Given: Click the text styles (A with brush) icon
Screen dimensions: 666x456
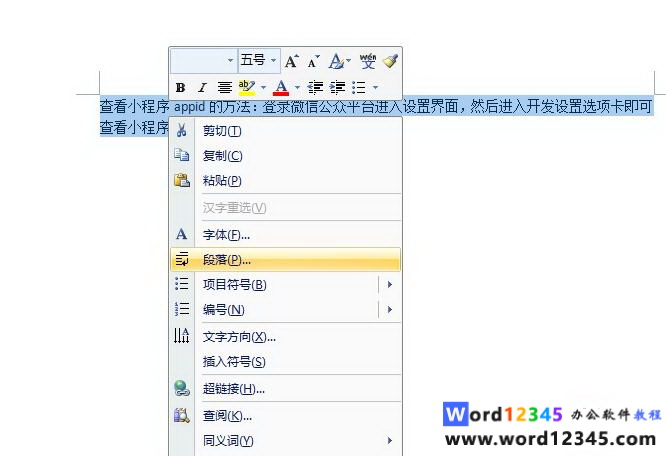Looking at the screenshot, I should click(x=337, y=62).
